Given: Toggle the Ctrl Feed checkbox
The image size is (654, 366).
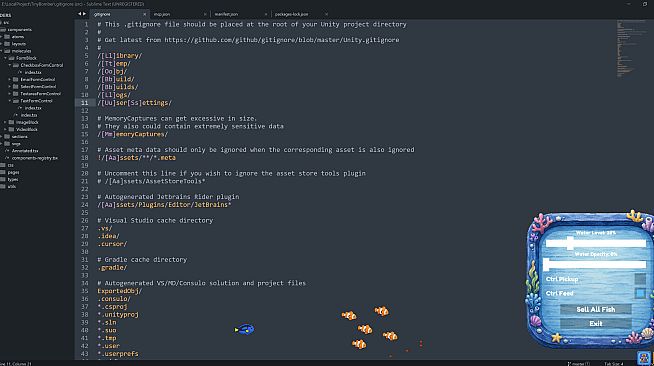Looking at the screenshot, I should (640, 293).
